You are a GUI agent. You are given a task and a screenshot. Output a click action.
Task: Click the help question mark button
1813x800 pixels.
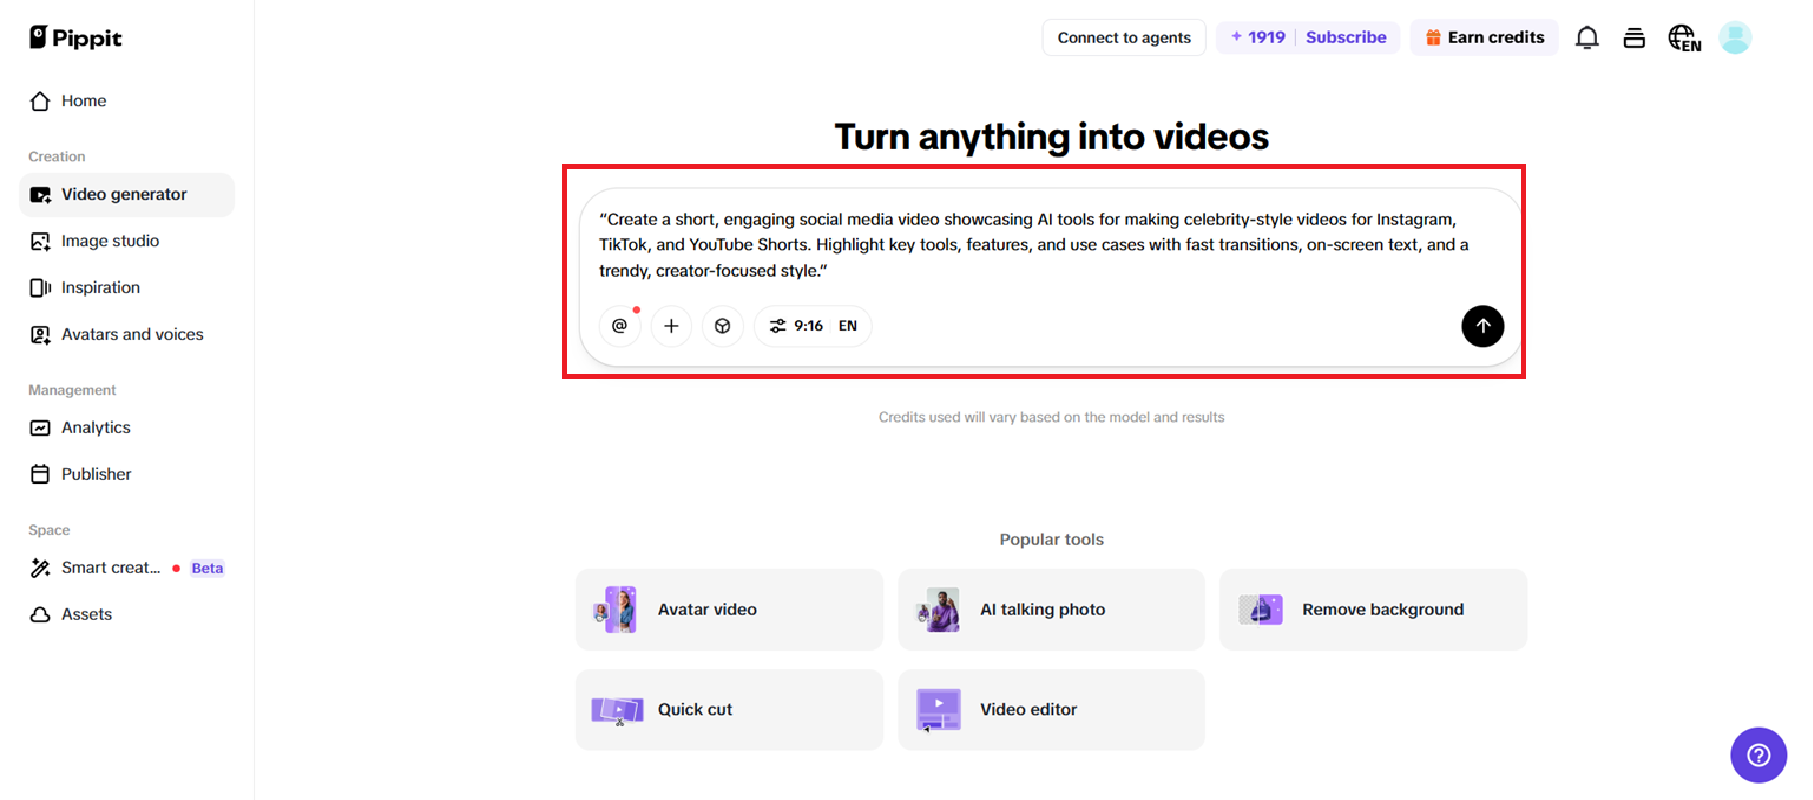[1759, 755]
